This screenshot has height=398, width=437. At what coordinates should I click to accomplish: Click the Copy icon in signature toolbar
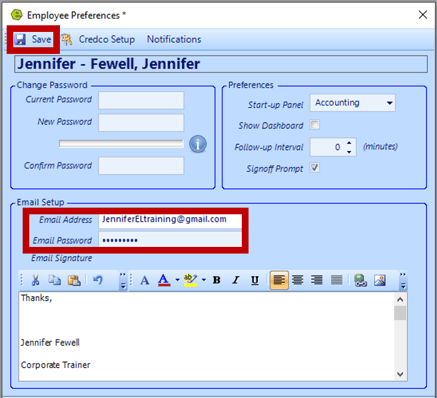(55, 280)
